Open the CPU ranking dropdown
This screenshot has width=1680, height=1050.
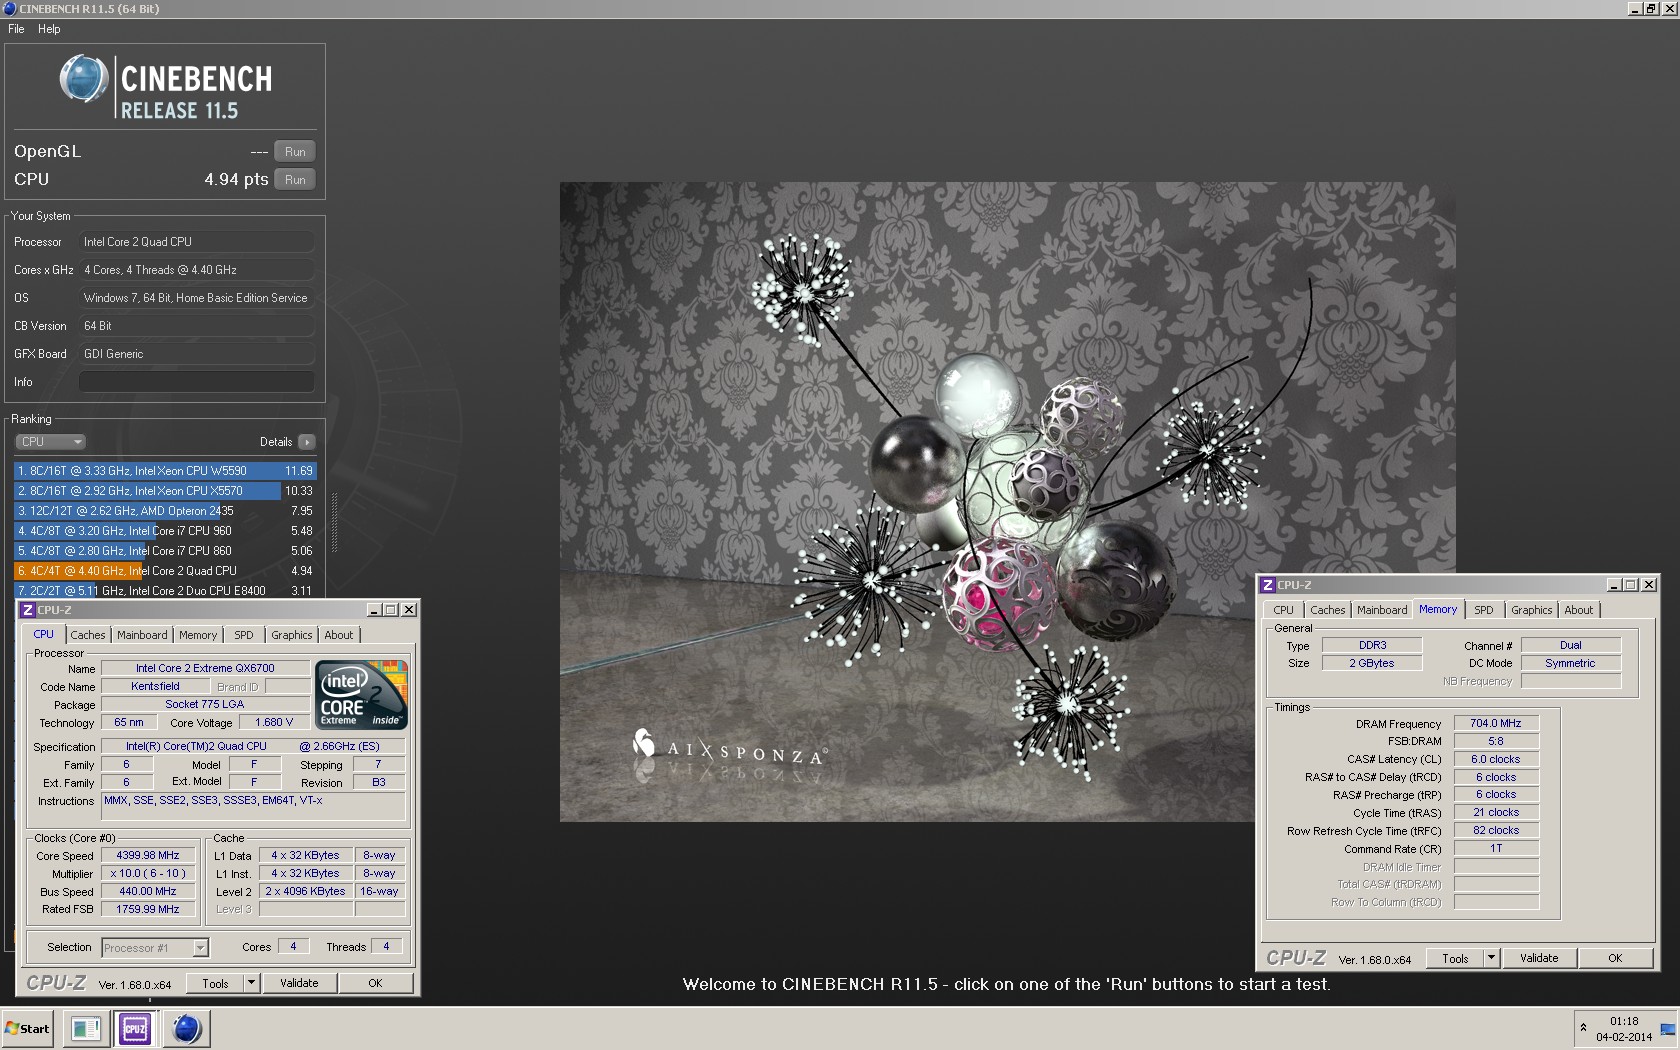tap(50, 442)
